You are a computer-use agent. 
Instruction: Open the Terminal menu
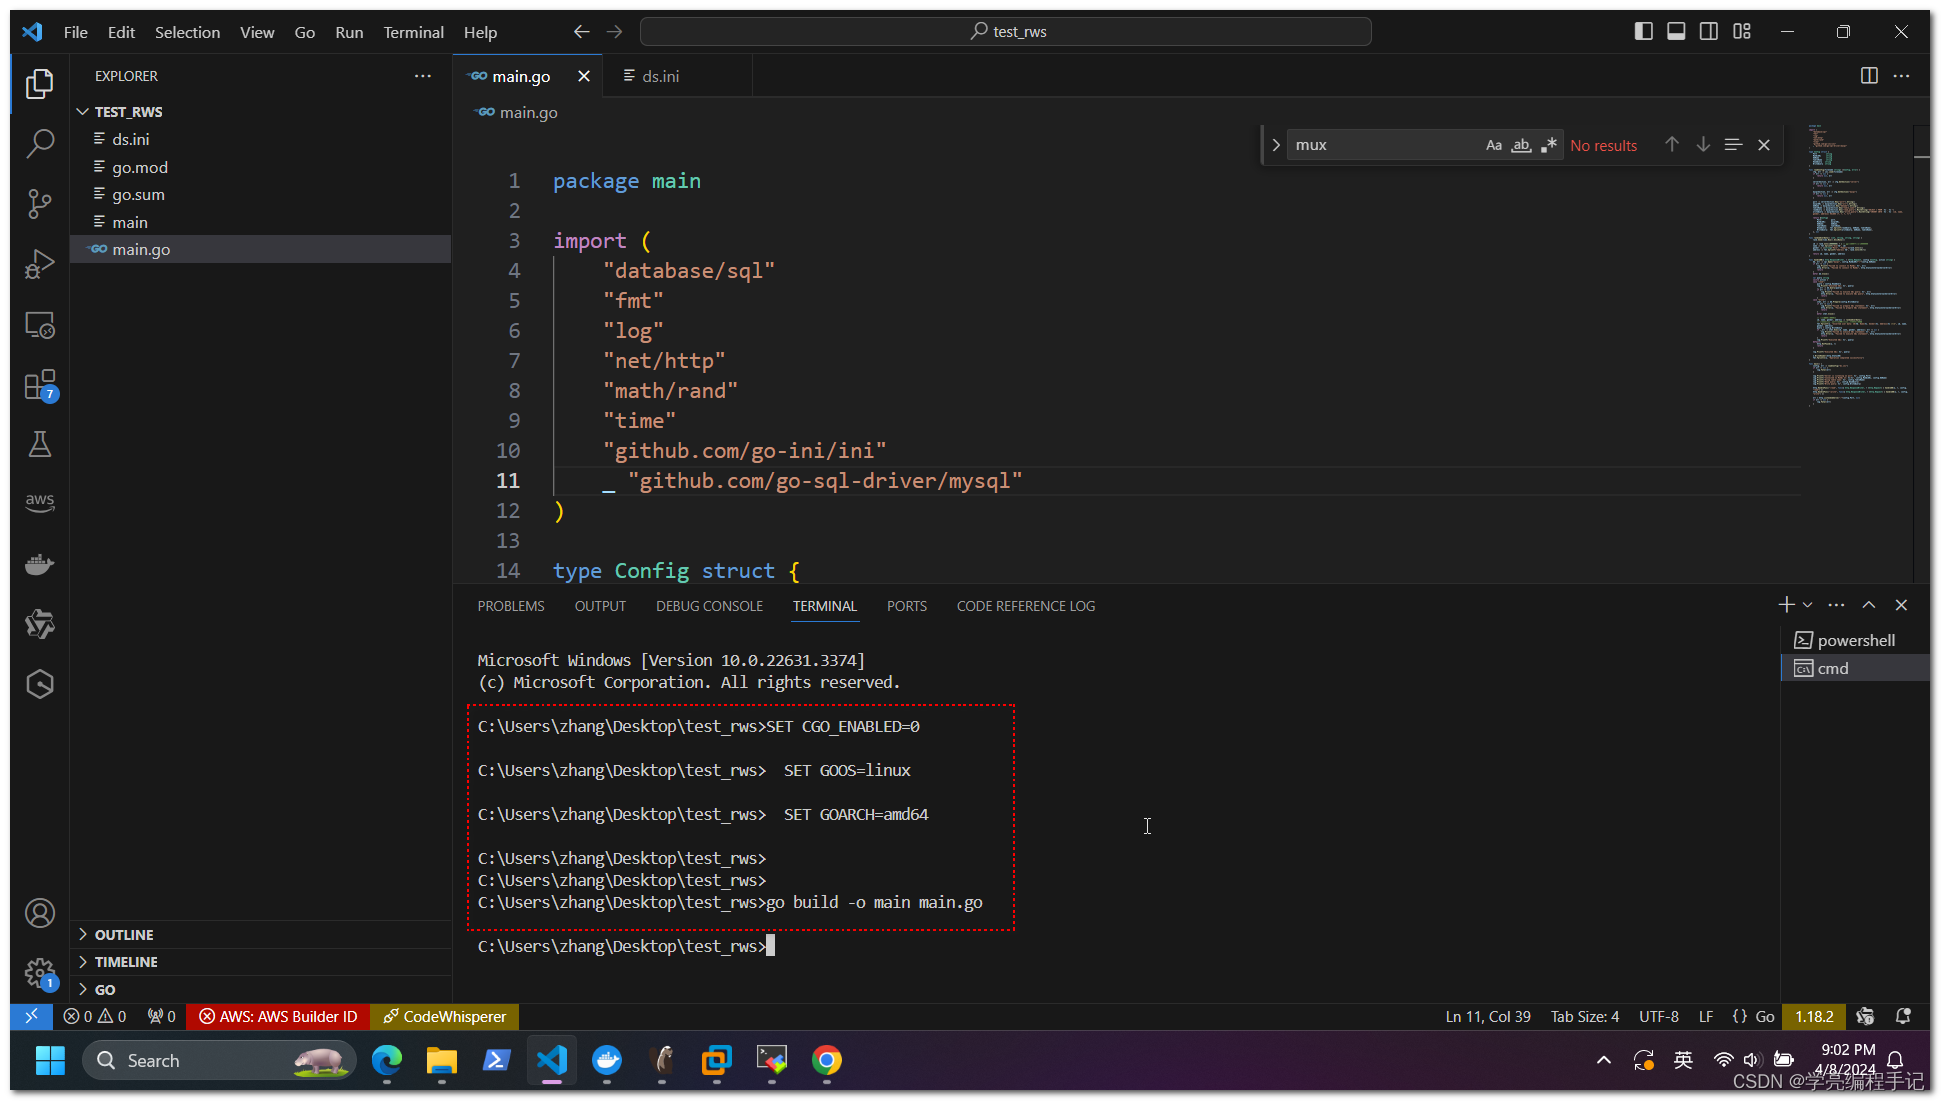[413, 32]
